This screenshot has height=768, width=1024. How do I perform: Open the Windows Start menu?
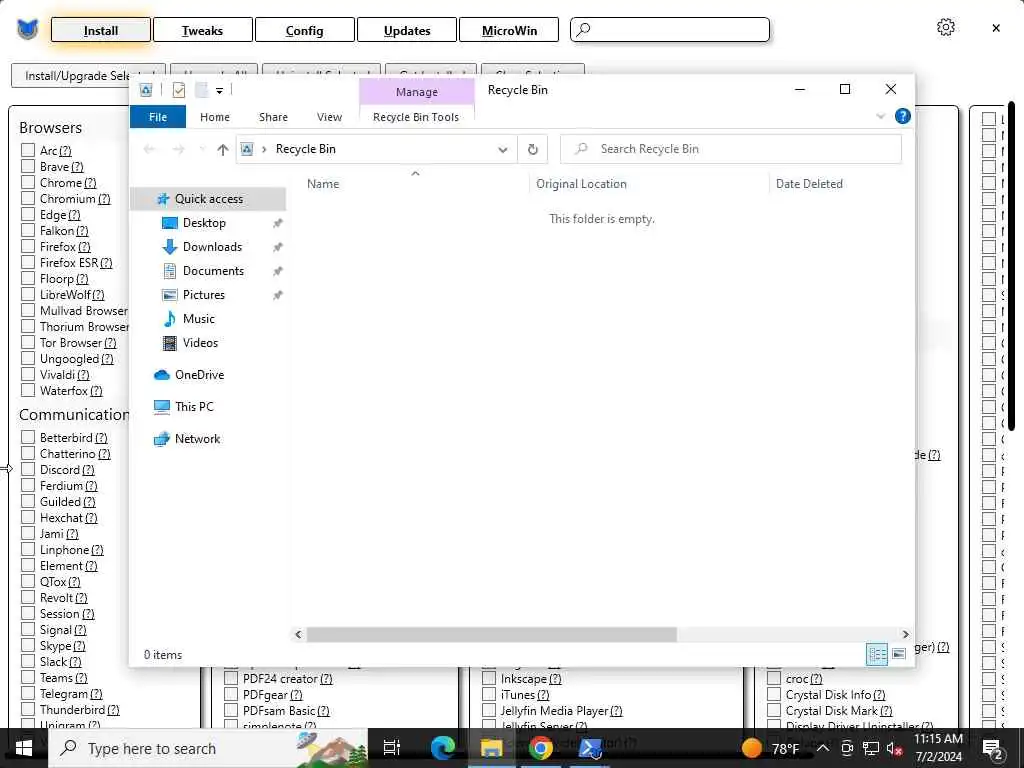tap(24, 748)
